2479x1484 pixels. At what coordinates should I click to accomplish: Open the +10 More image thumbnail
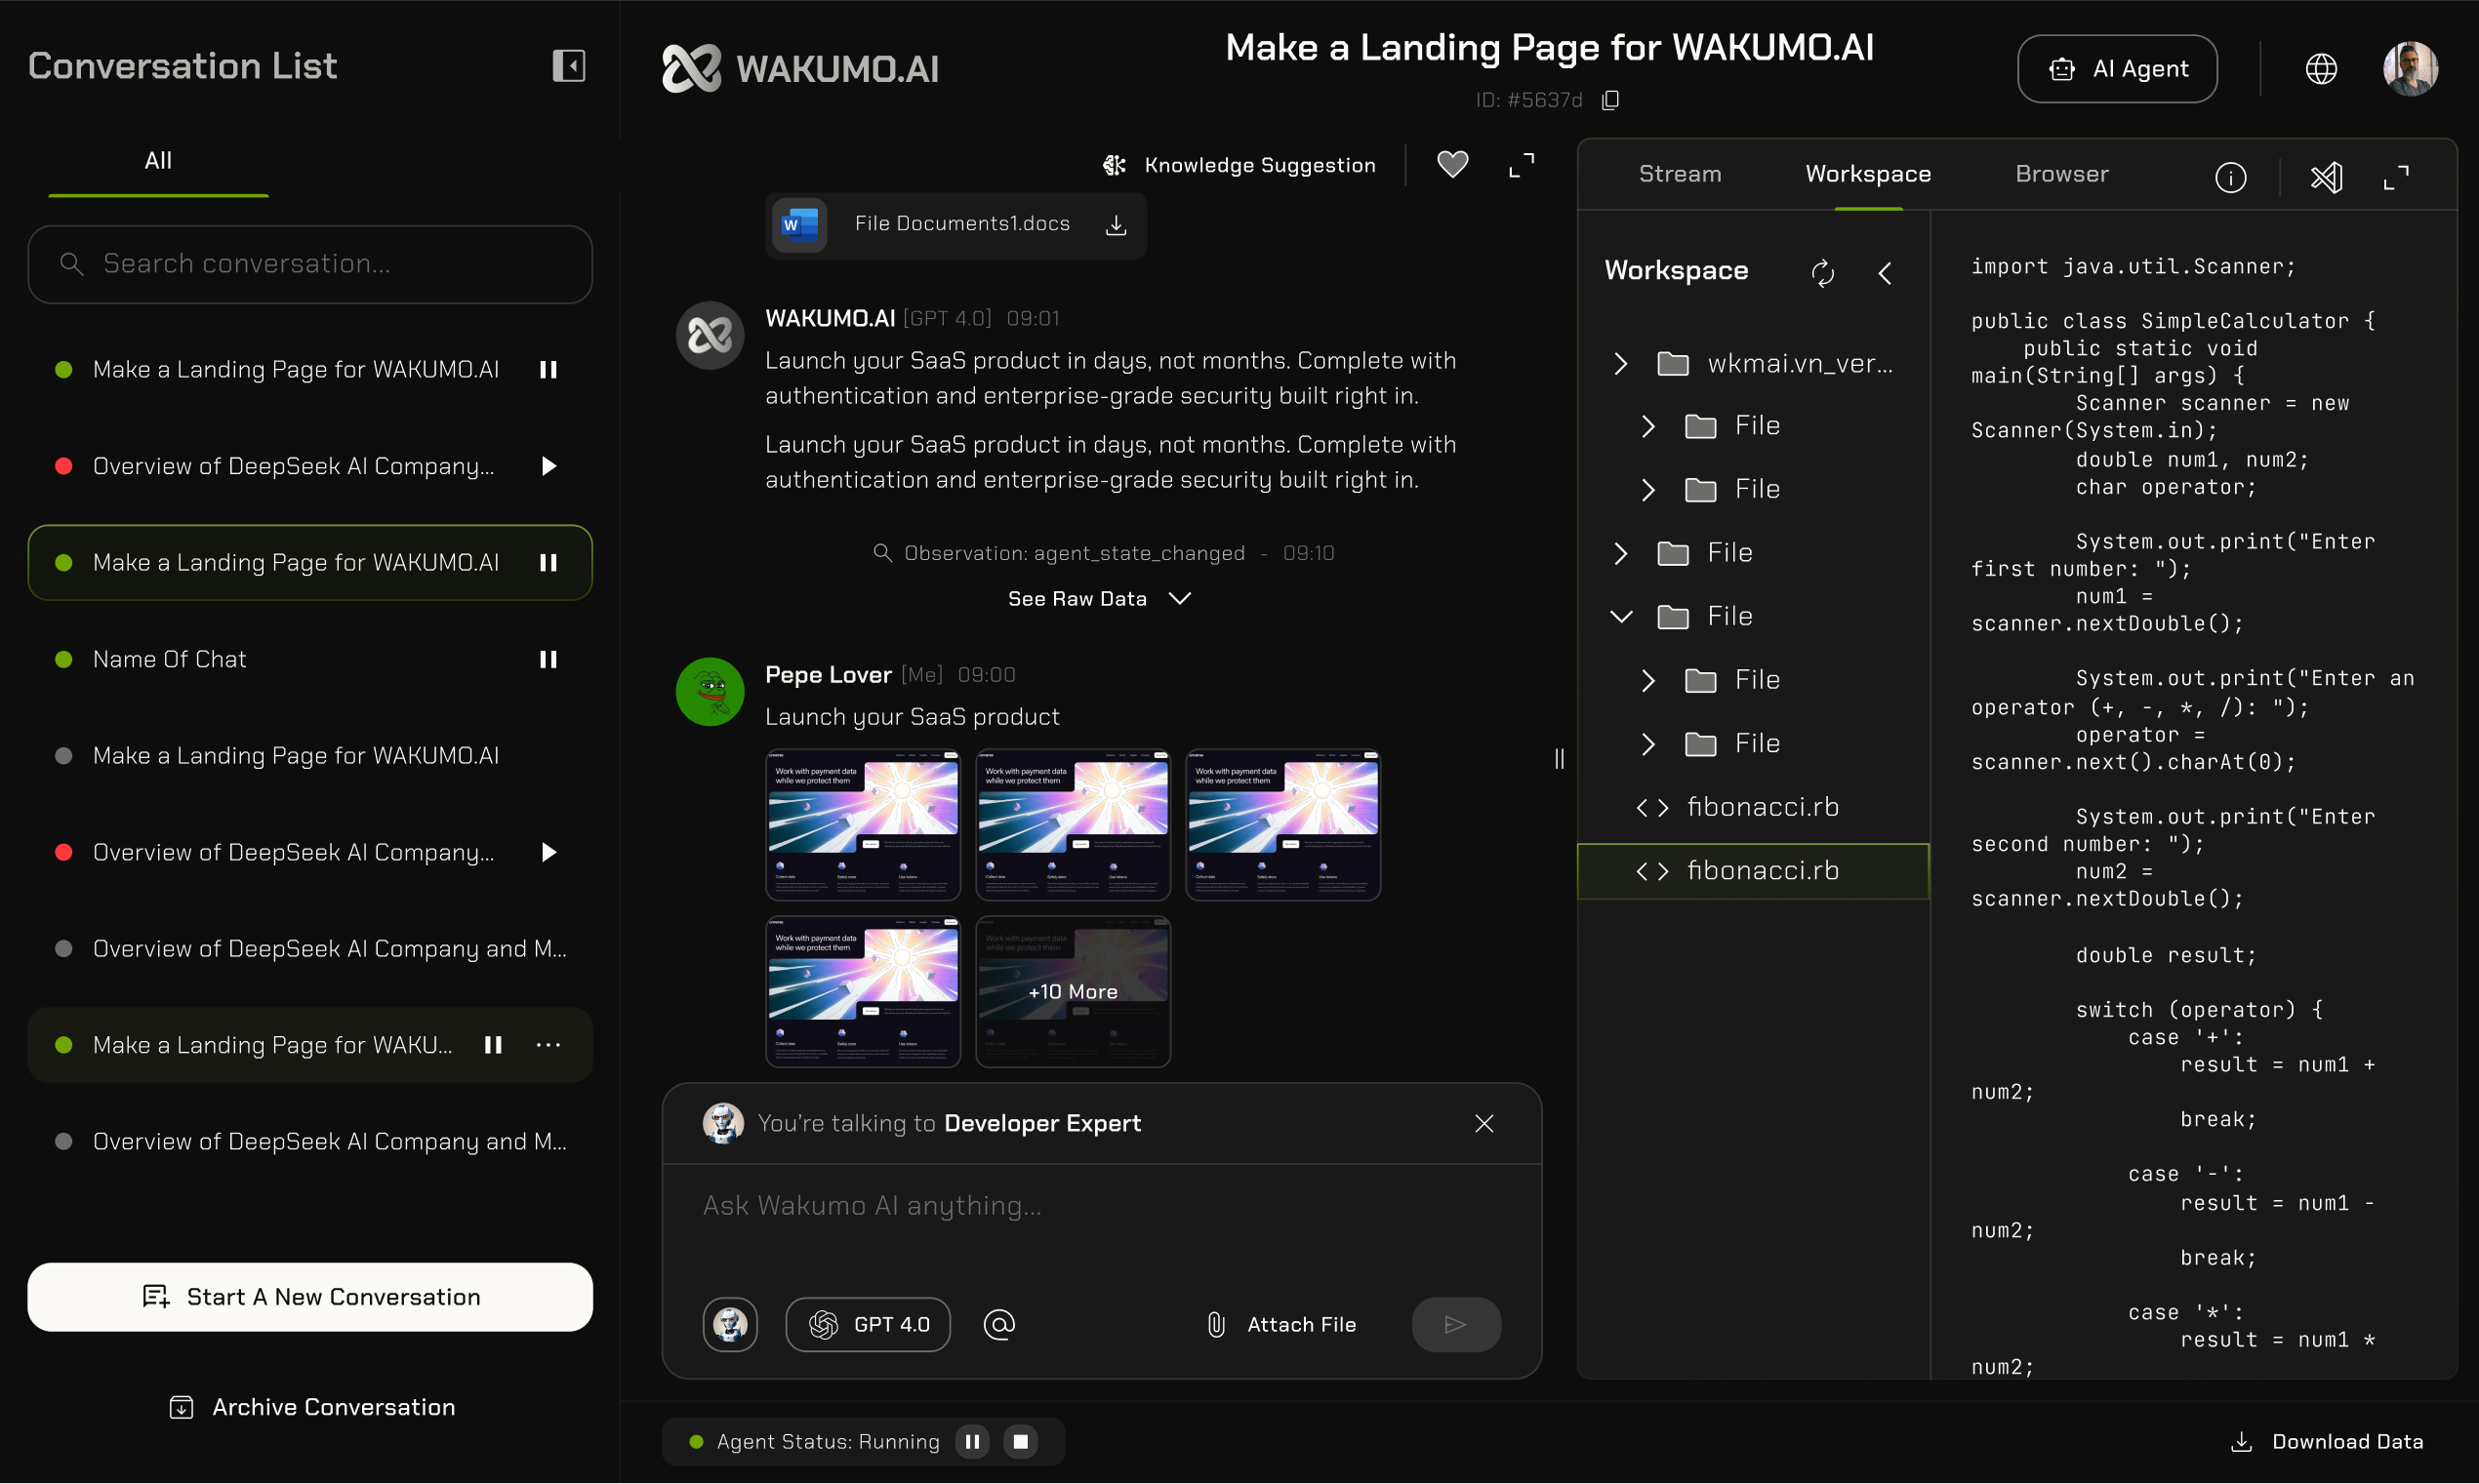coord(1072,991)
